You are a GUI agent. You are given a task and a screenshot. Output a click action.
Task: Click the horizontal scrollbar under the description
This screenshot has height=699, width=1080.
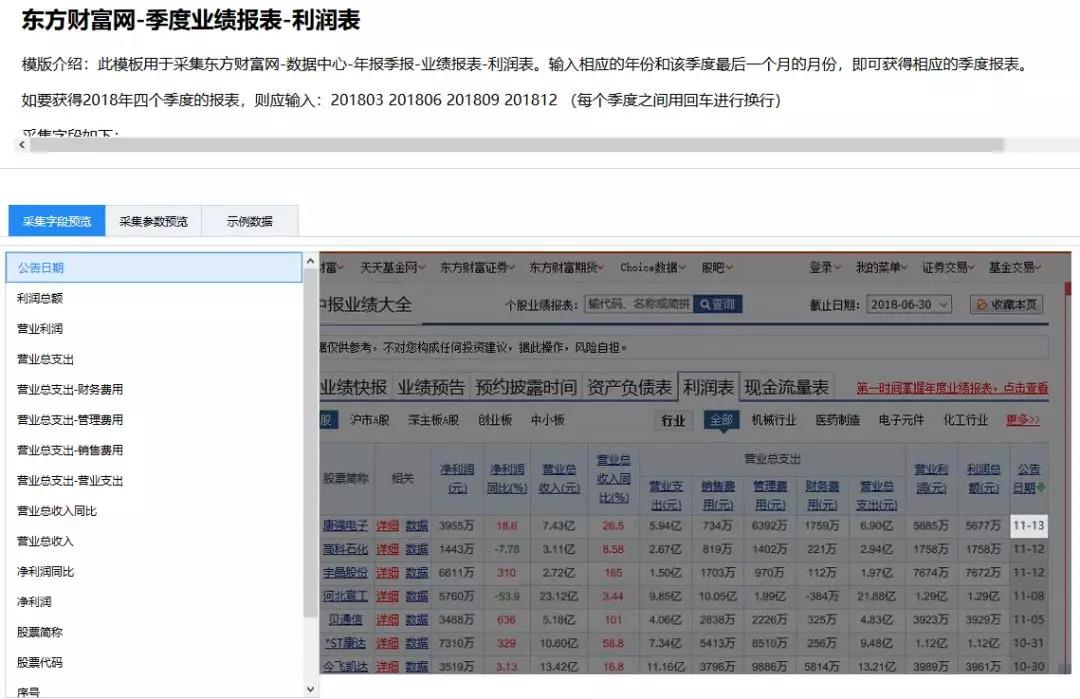[x=517, y=145]
